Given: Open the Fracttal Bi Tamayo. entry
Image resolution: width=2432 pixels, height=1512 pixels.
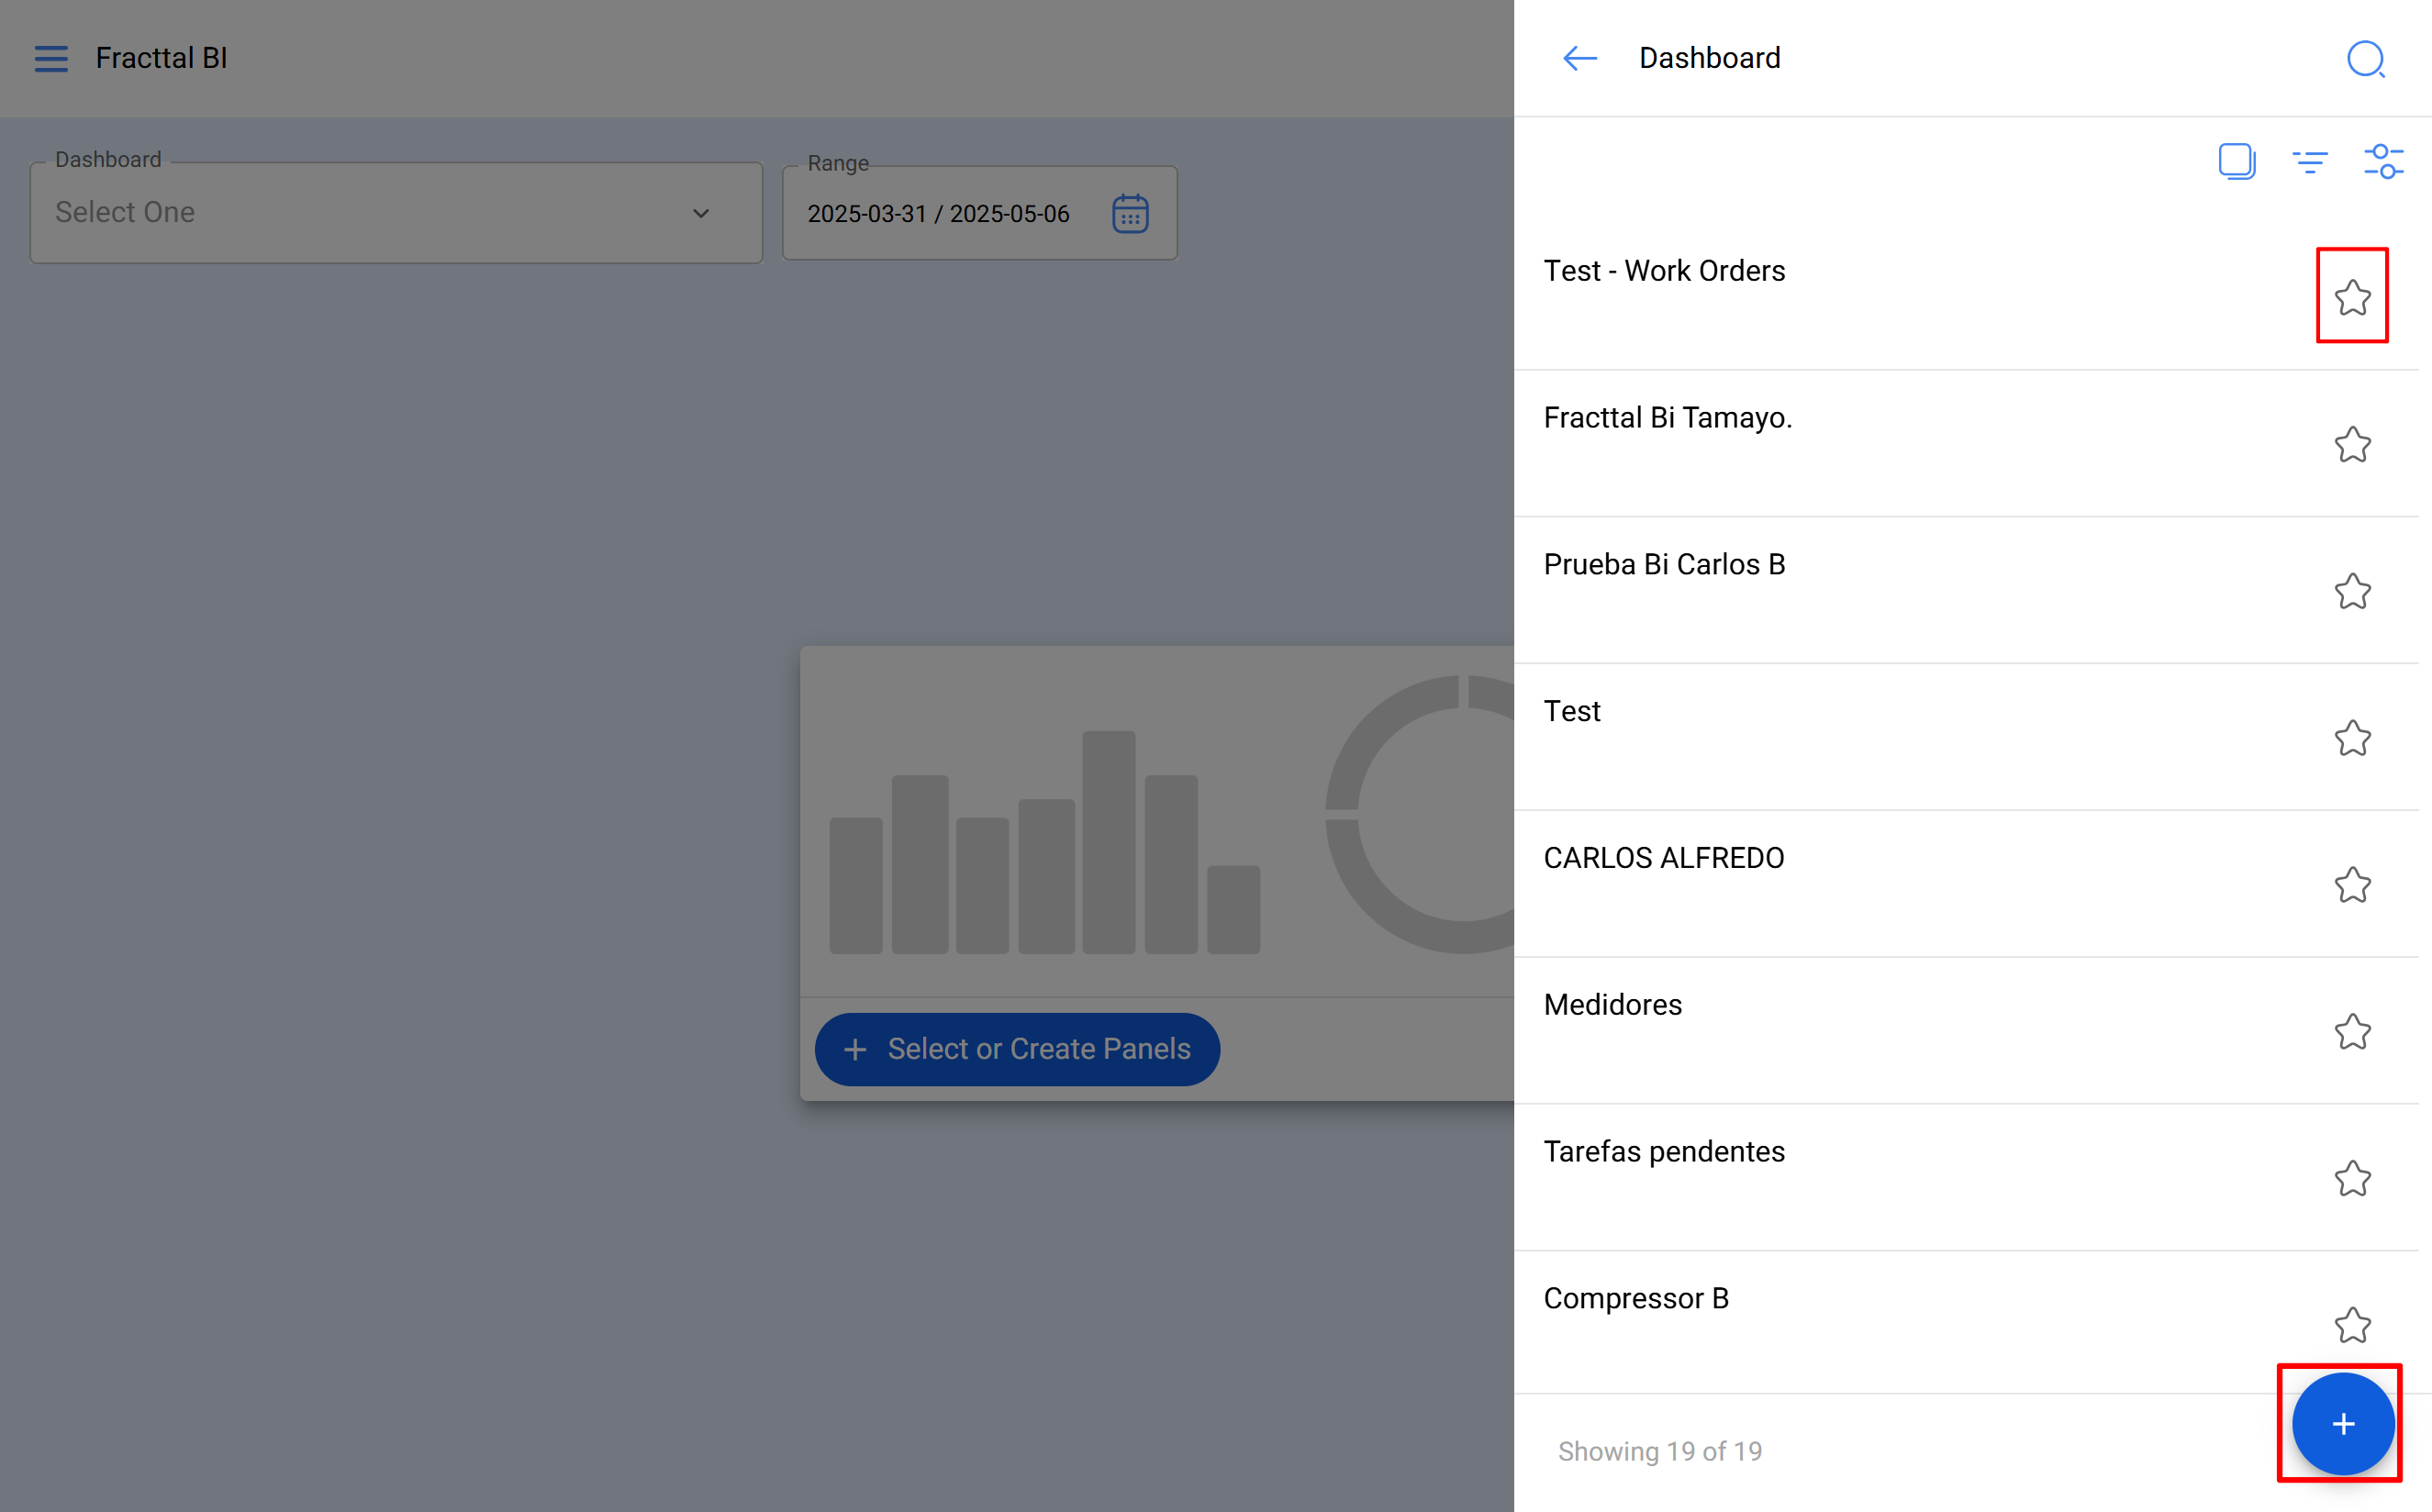Looking at the screenshot, I should pyautogui.click(x=1966, y=444).
